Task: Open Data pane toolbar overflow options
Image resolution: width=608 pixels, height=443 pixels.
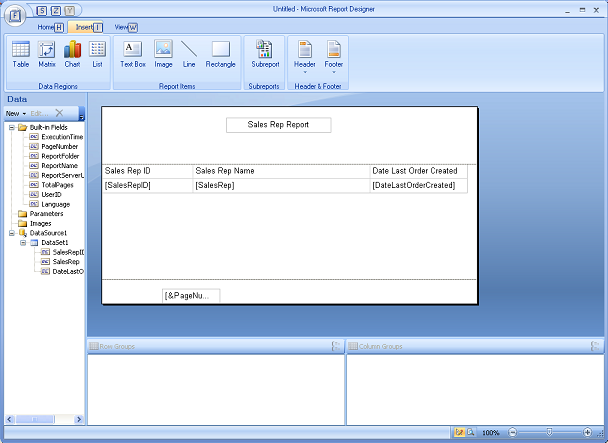Action: [x=81, y=114]
